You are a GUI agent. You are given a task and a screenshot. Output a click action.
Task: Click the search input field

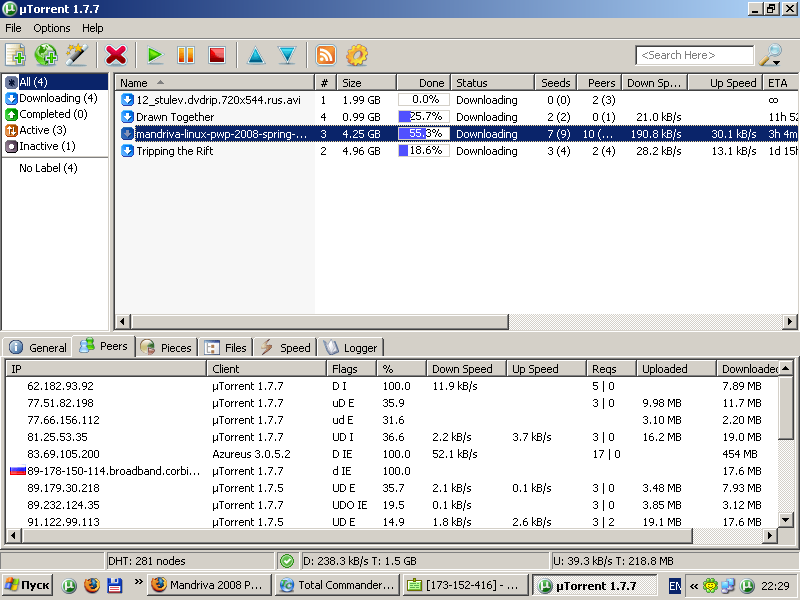point(694,55)
